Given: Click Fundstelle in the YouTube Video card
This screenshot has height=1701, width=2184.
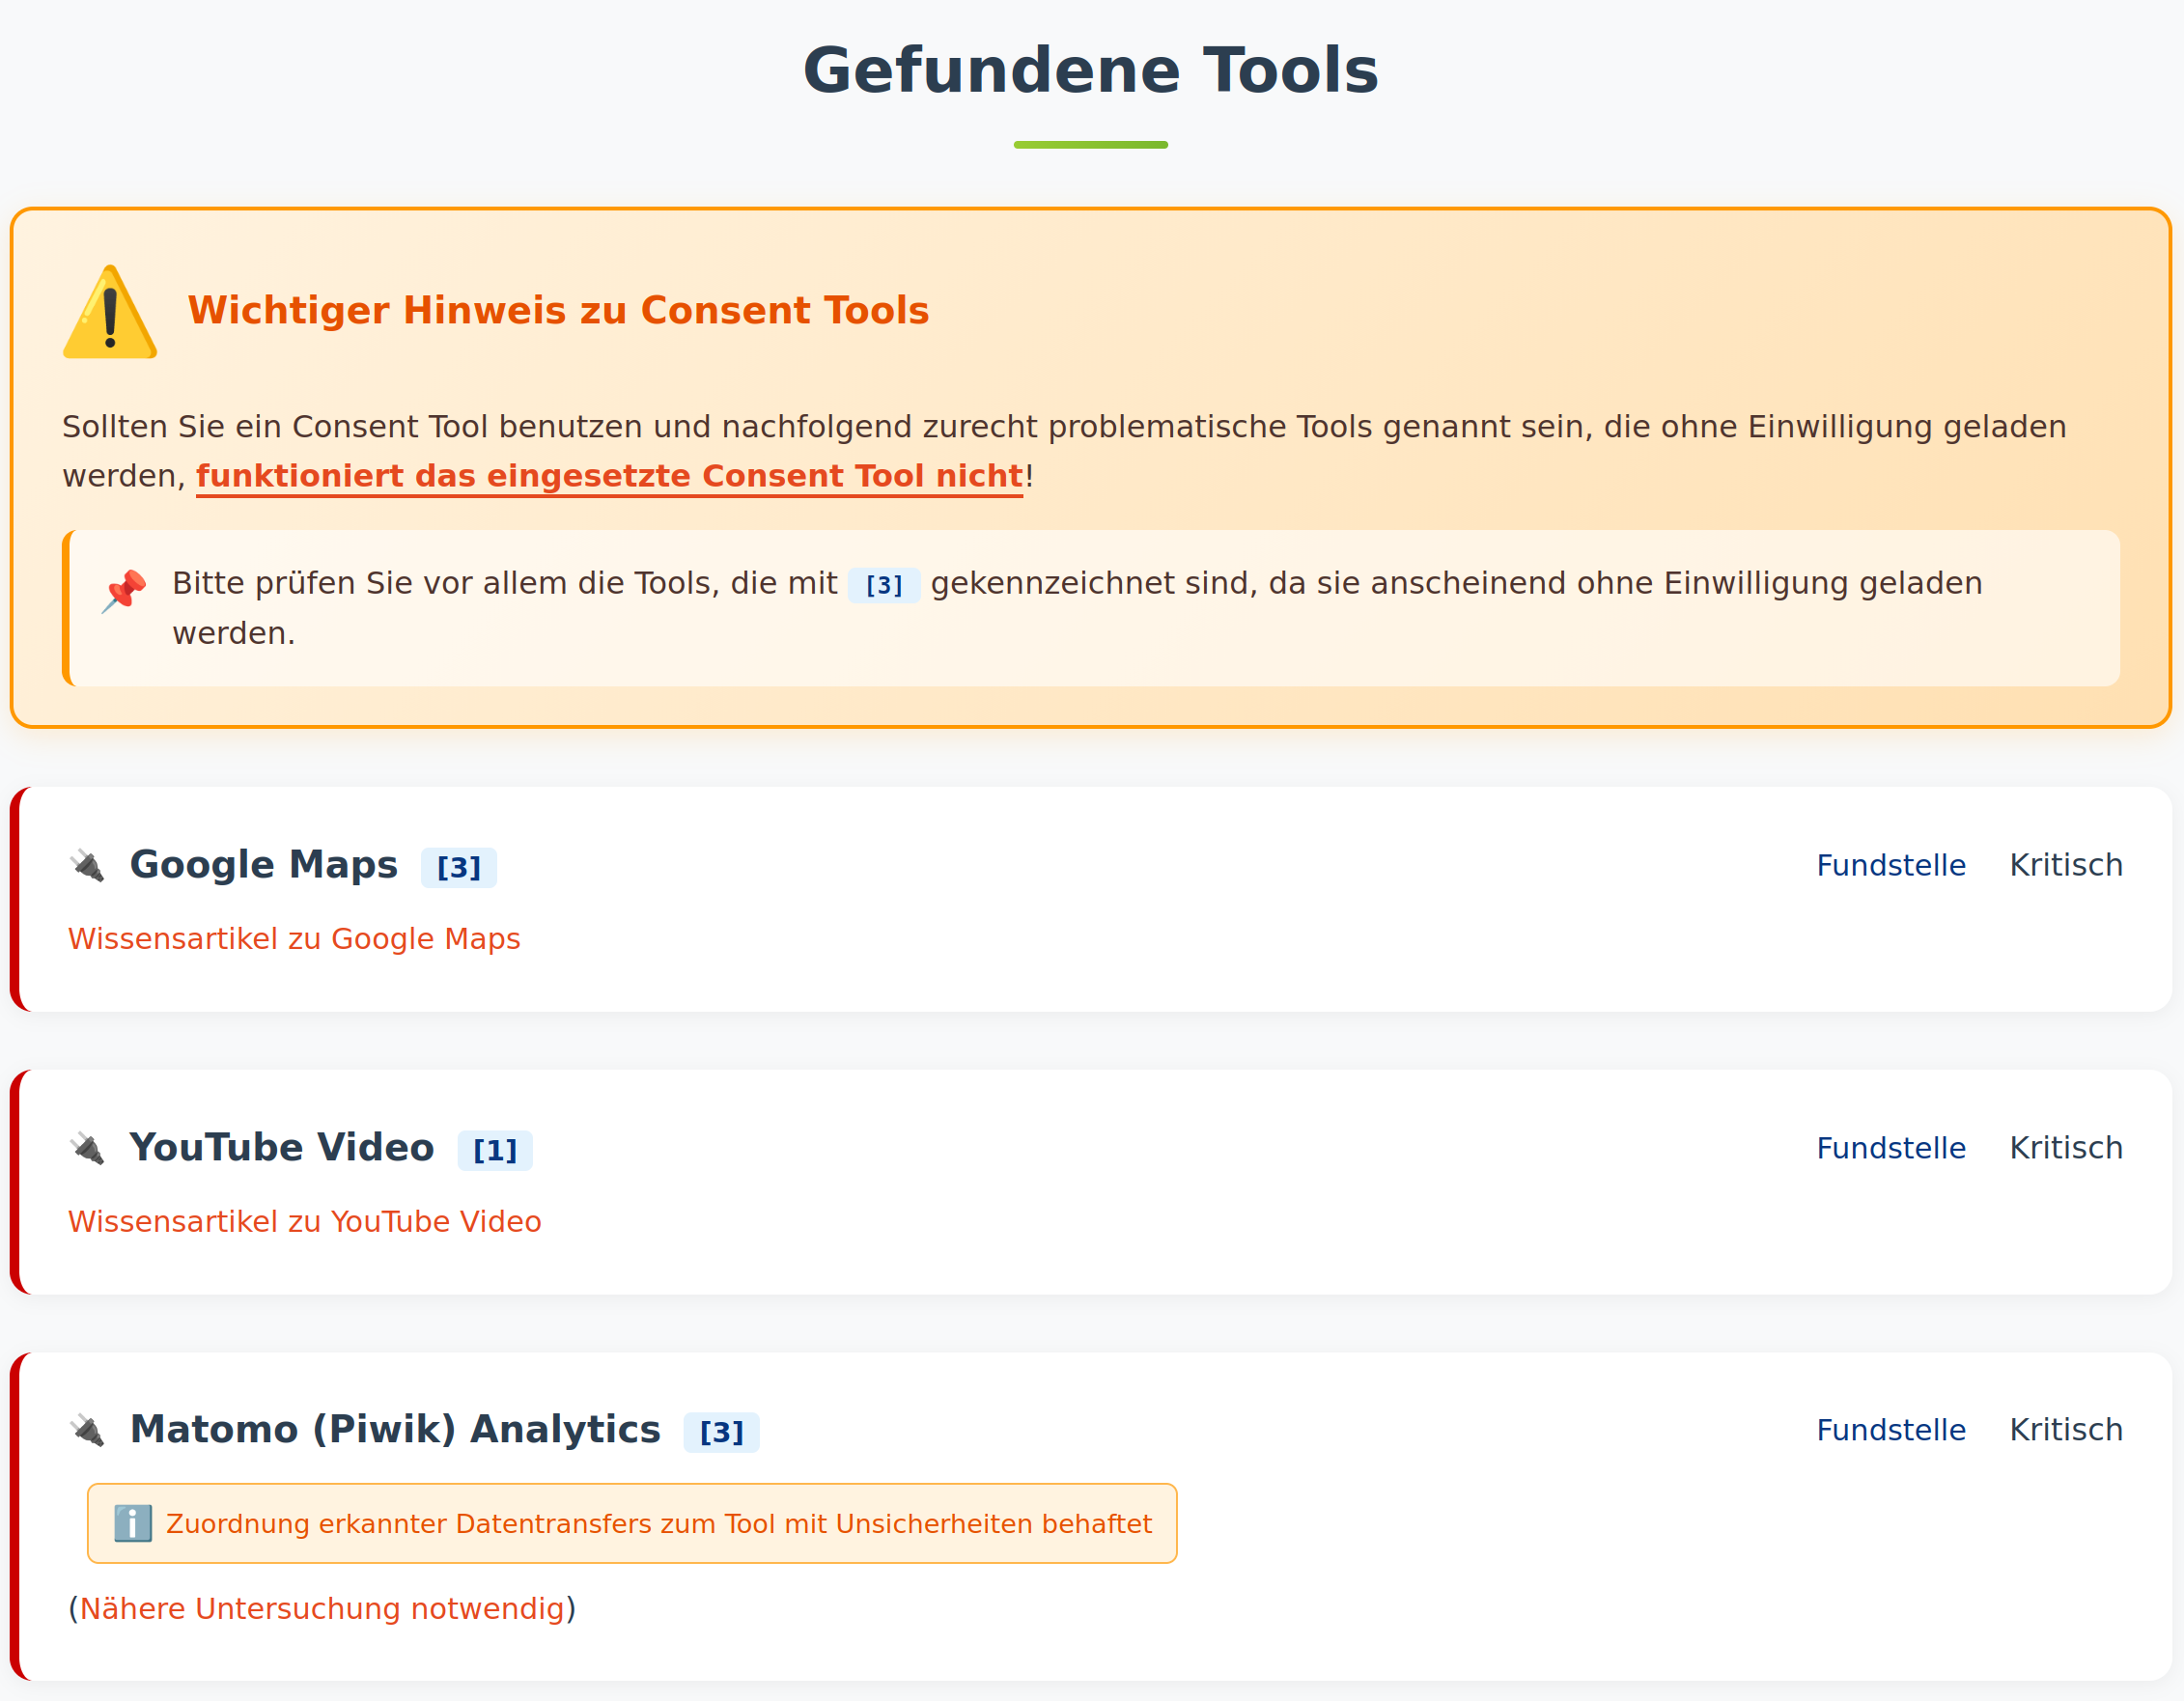Looking at the screenshot, I should (x=1891, y=1148).
